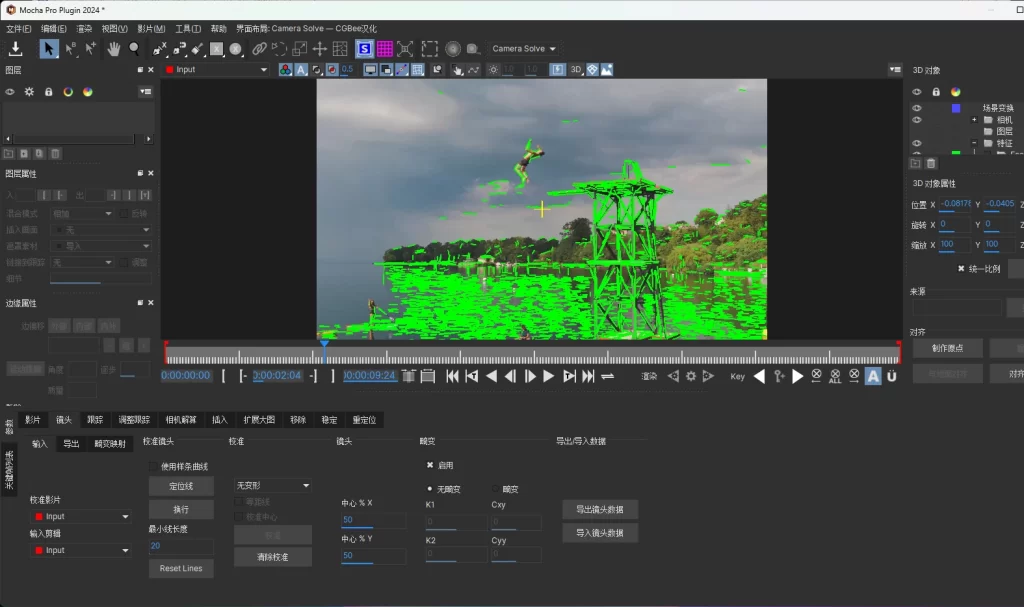This screenshot has width=1024, height=607.
Task: Click the Reset Lines button
Action: click(181, 568)
